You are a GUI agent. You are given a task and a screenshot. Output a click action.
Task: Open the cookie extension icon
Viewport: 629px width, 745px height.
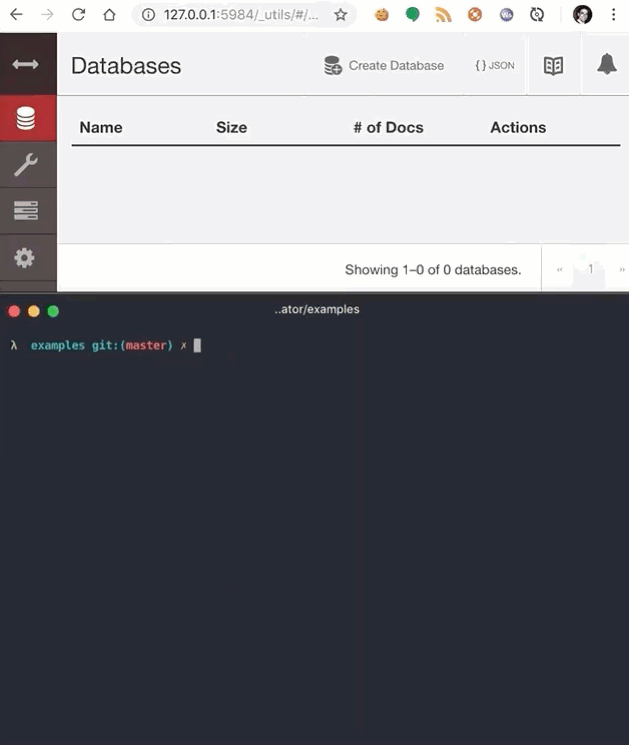(x=381, y=15)
